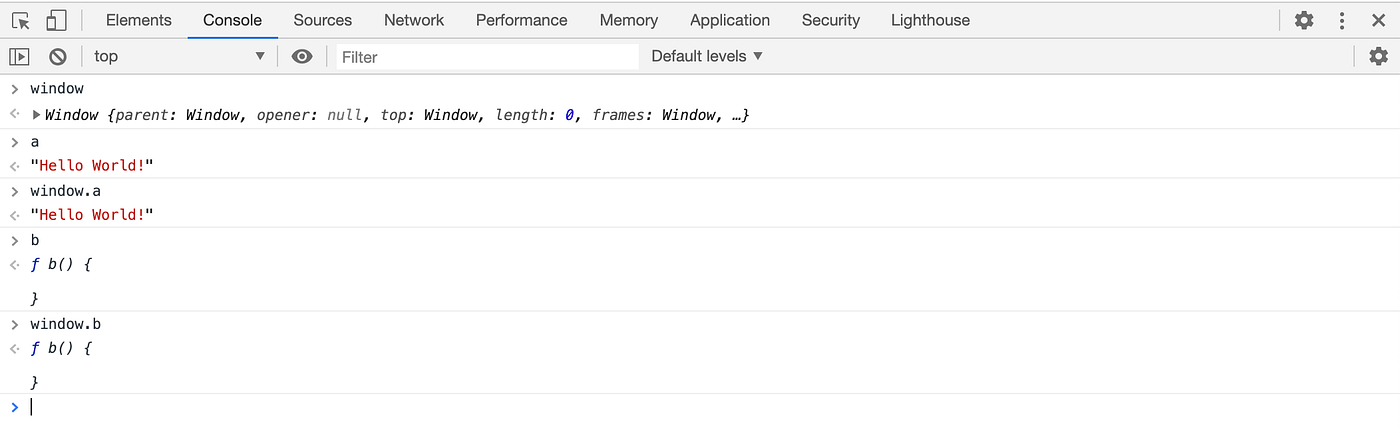The image size is (1400, 433).
Task: Switch to the Network tab
Action: point(414,20)
